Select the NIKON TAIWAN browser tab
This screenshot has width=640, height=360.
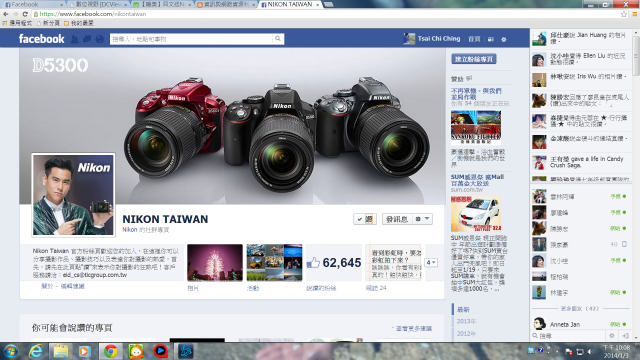290,4
